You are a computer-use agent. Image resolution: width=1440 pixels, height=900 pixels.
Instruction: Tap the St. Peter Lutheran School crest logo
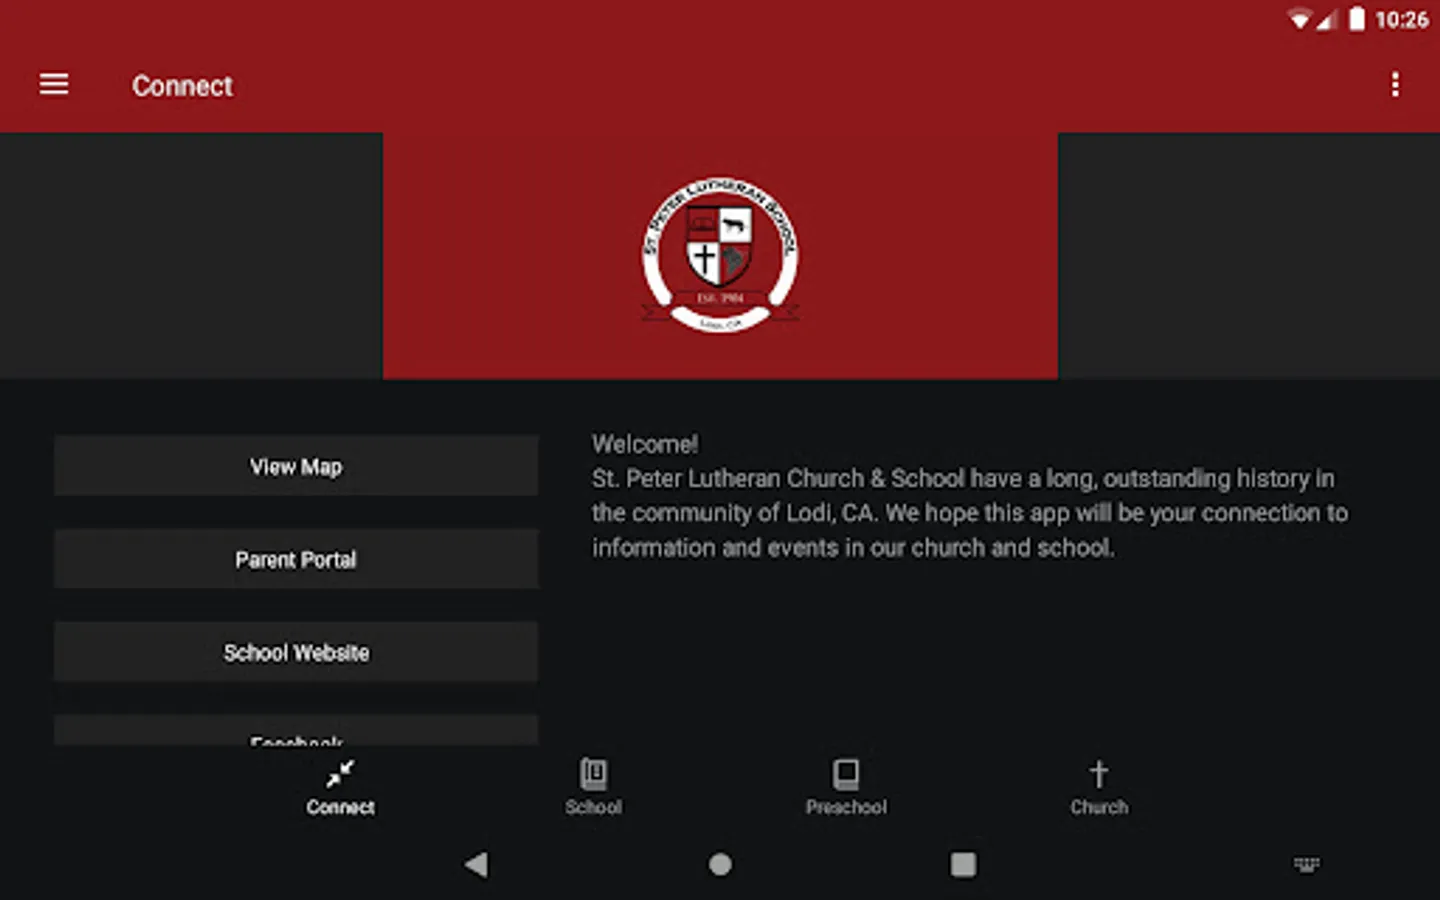(720, 255)
